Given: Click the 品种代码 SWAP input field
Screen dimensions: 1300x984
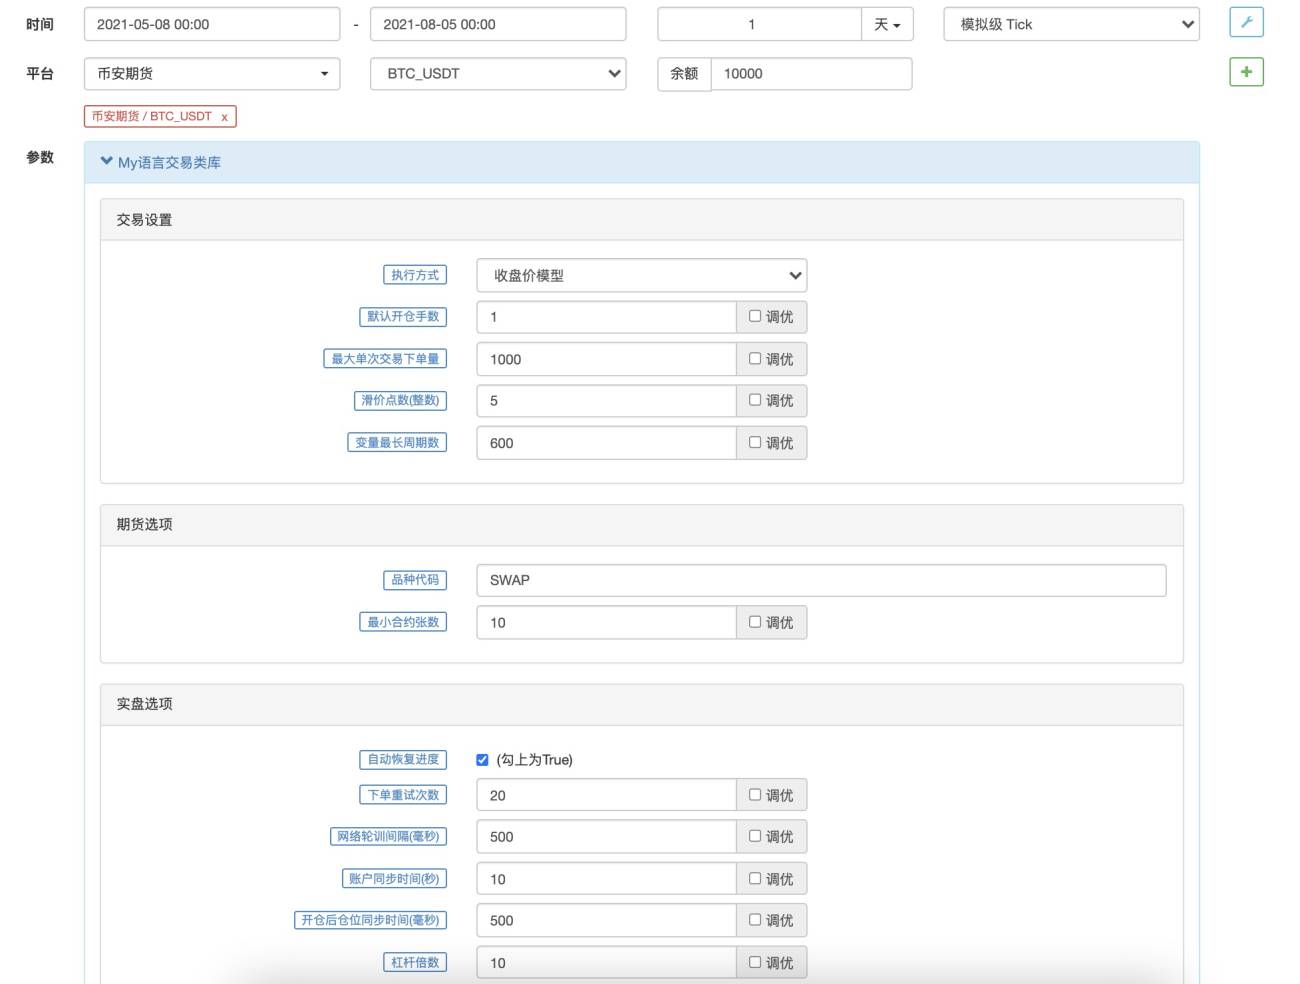Looking at the screenshot, I should [x=821, y=580].
